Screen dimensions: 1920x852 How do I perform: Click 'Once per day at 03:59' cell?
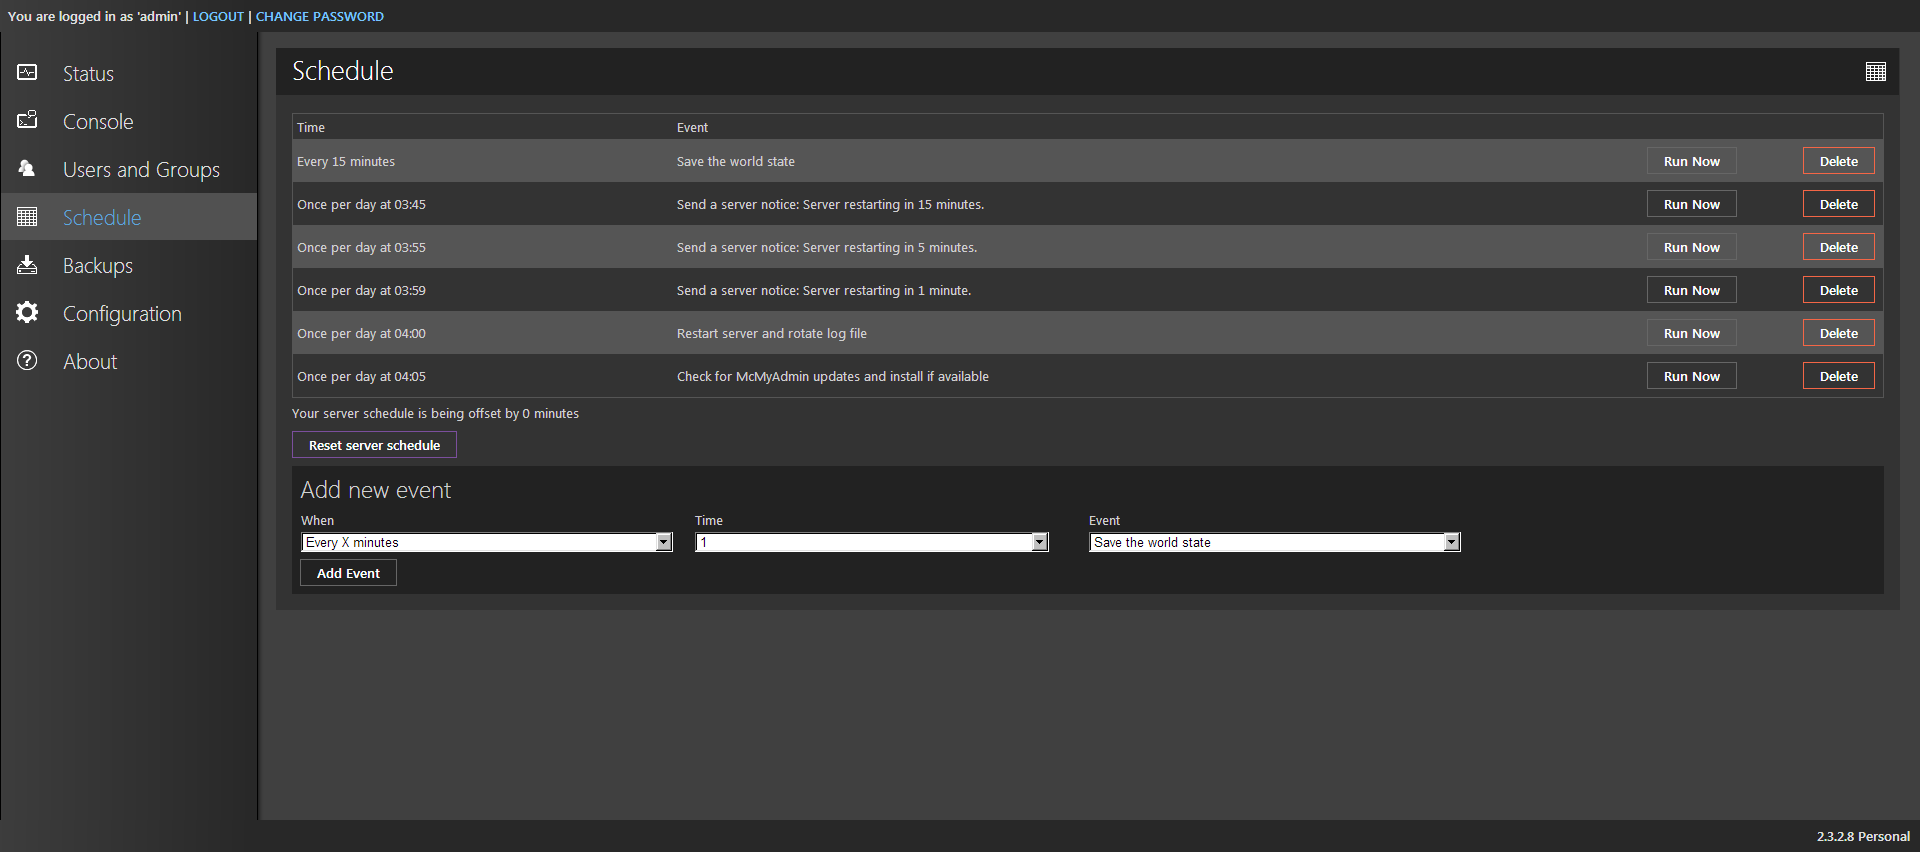click(361, 290)
